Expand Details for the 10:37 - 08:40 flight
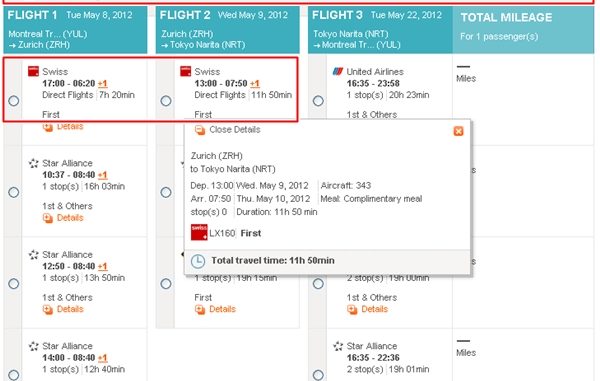 pos(70,218)
